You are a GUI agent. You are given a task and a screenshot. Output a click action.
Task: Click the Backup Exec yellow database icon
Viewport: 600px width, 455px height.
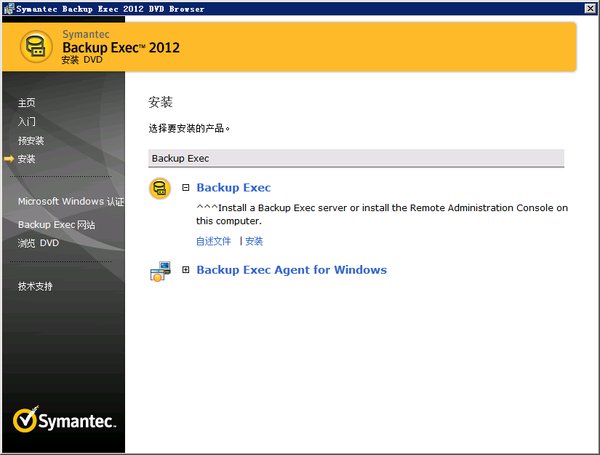point(160,188)
